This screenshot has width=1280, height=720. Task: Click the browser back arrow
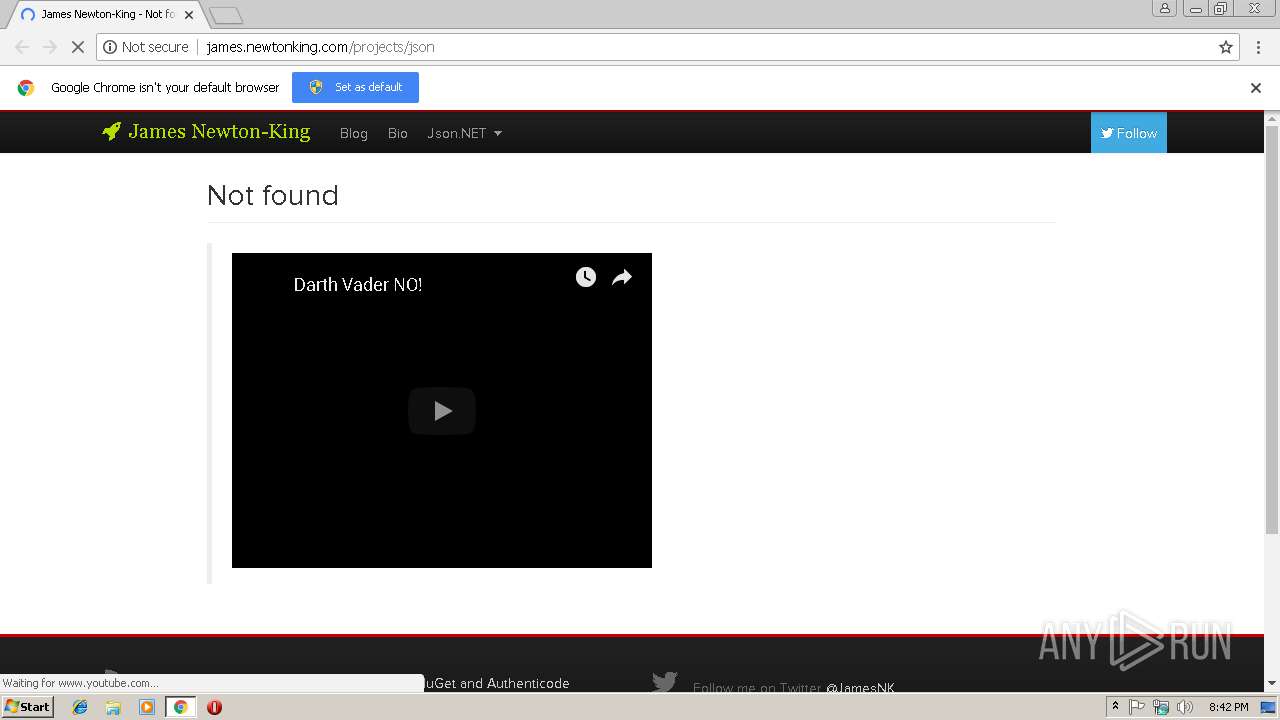22,47
